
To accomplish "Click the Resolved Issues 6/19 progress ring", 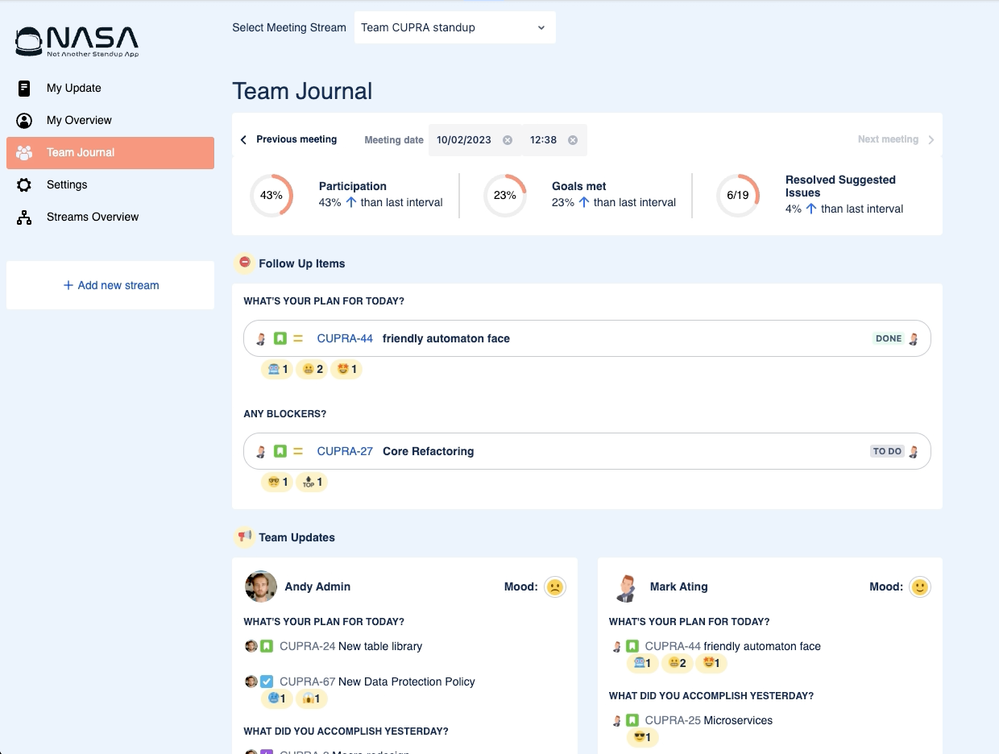I will click(x=738, y=195).
